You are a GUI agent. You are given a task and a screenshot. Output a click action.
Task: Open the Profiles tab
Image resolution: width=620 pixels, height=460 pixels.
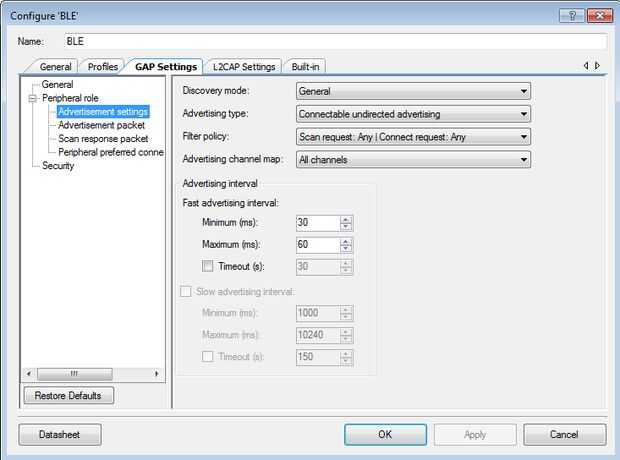pyautogui.click(x=103, y=67)
